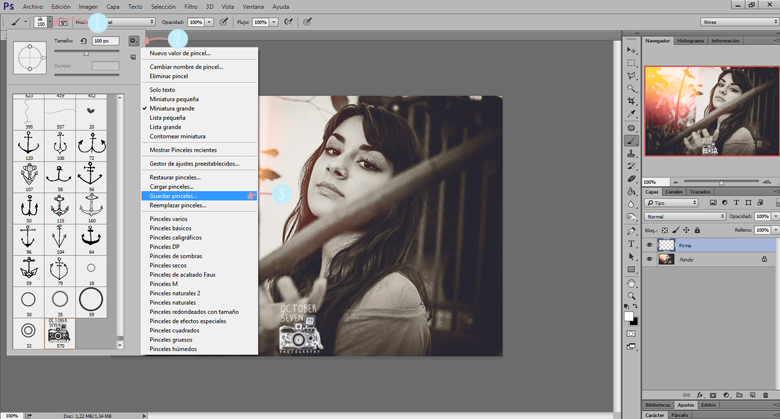Screen dimensions: 780x419
Task: Select the History Brush tool
Action: pyautogui.click(x=631, y=166)
